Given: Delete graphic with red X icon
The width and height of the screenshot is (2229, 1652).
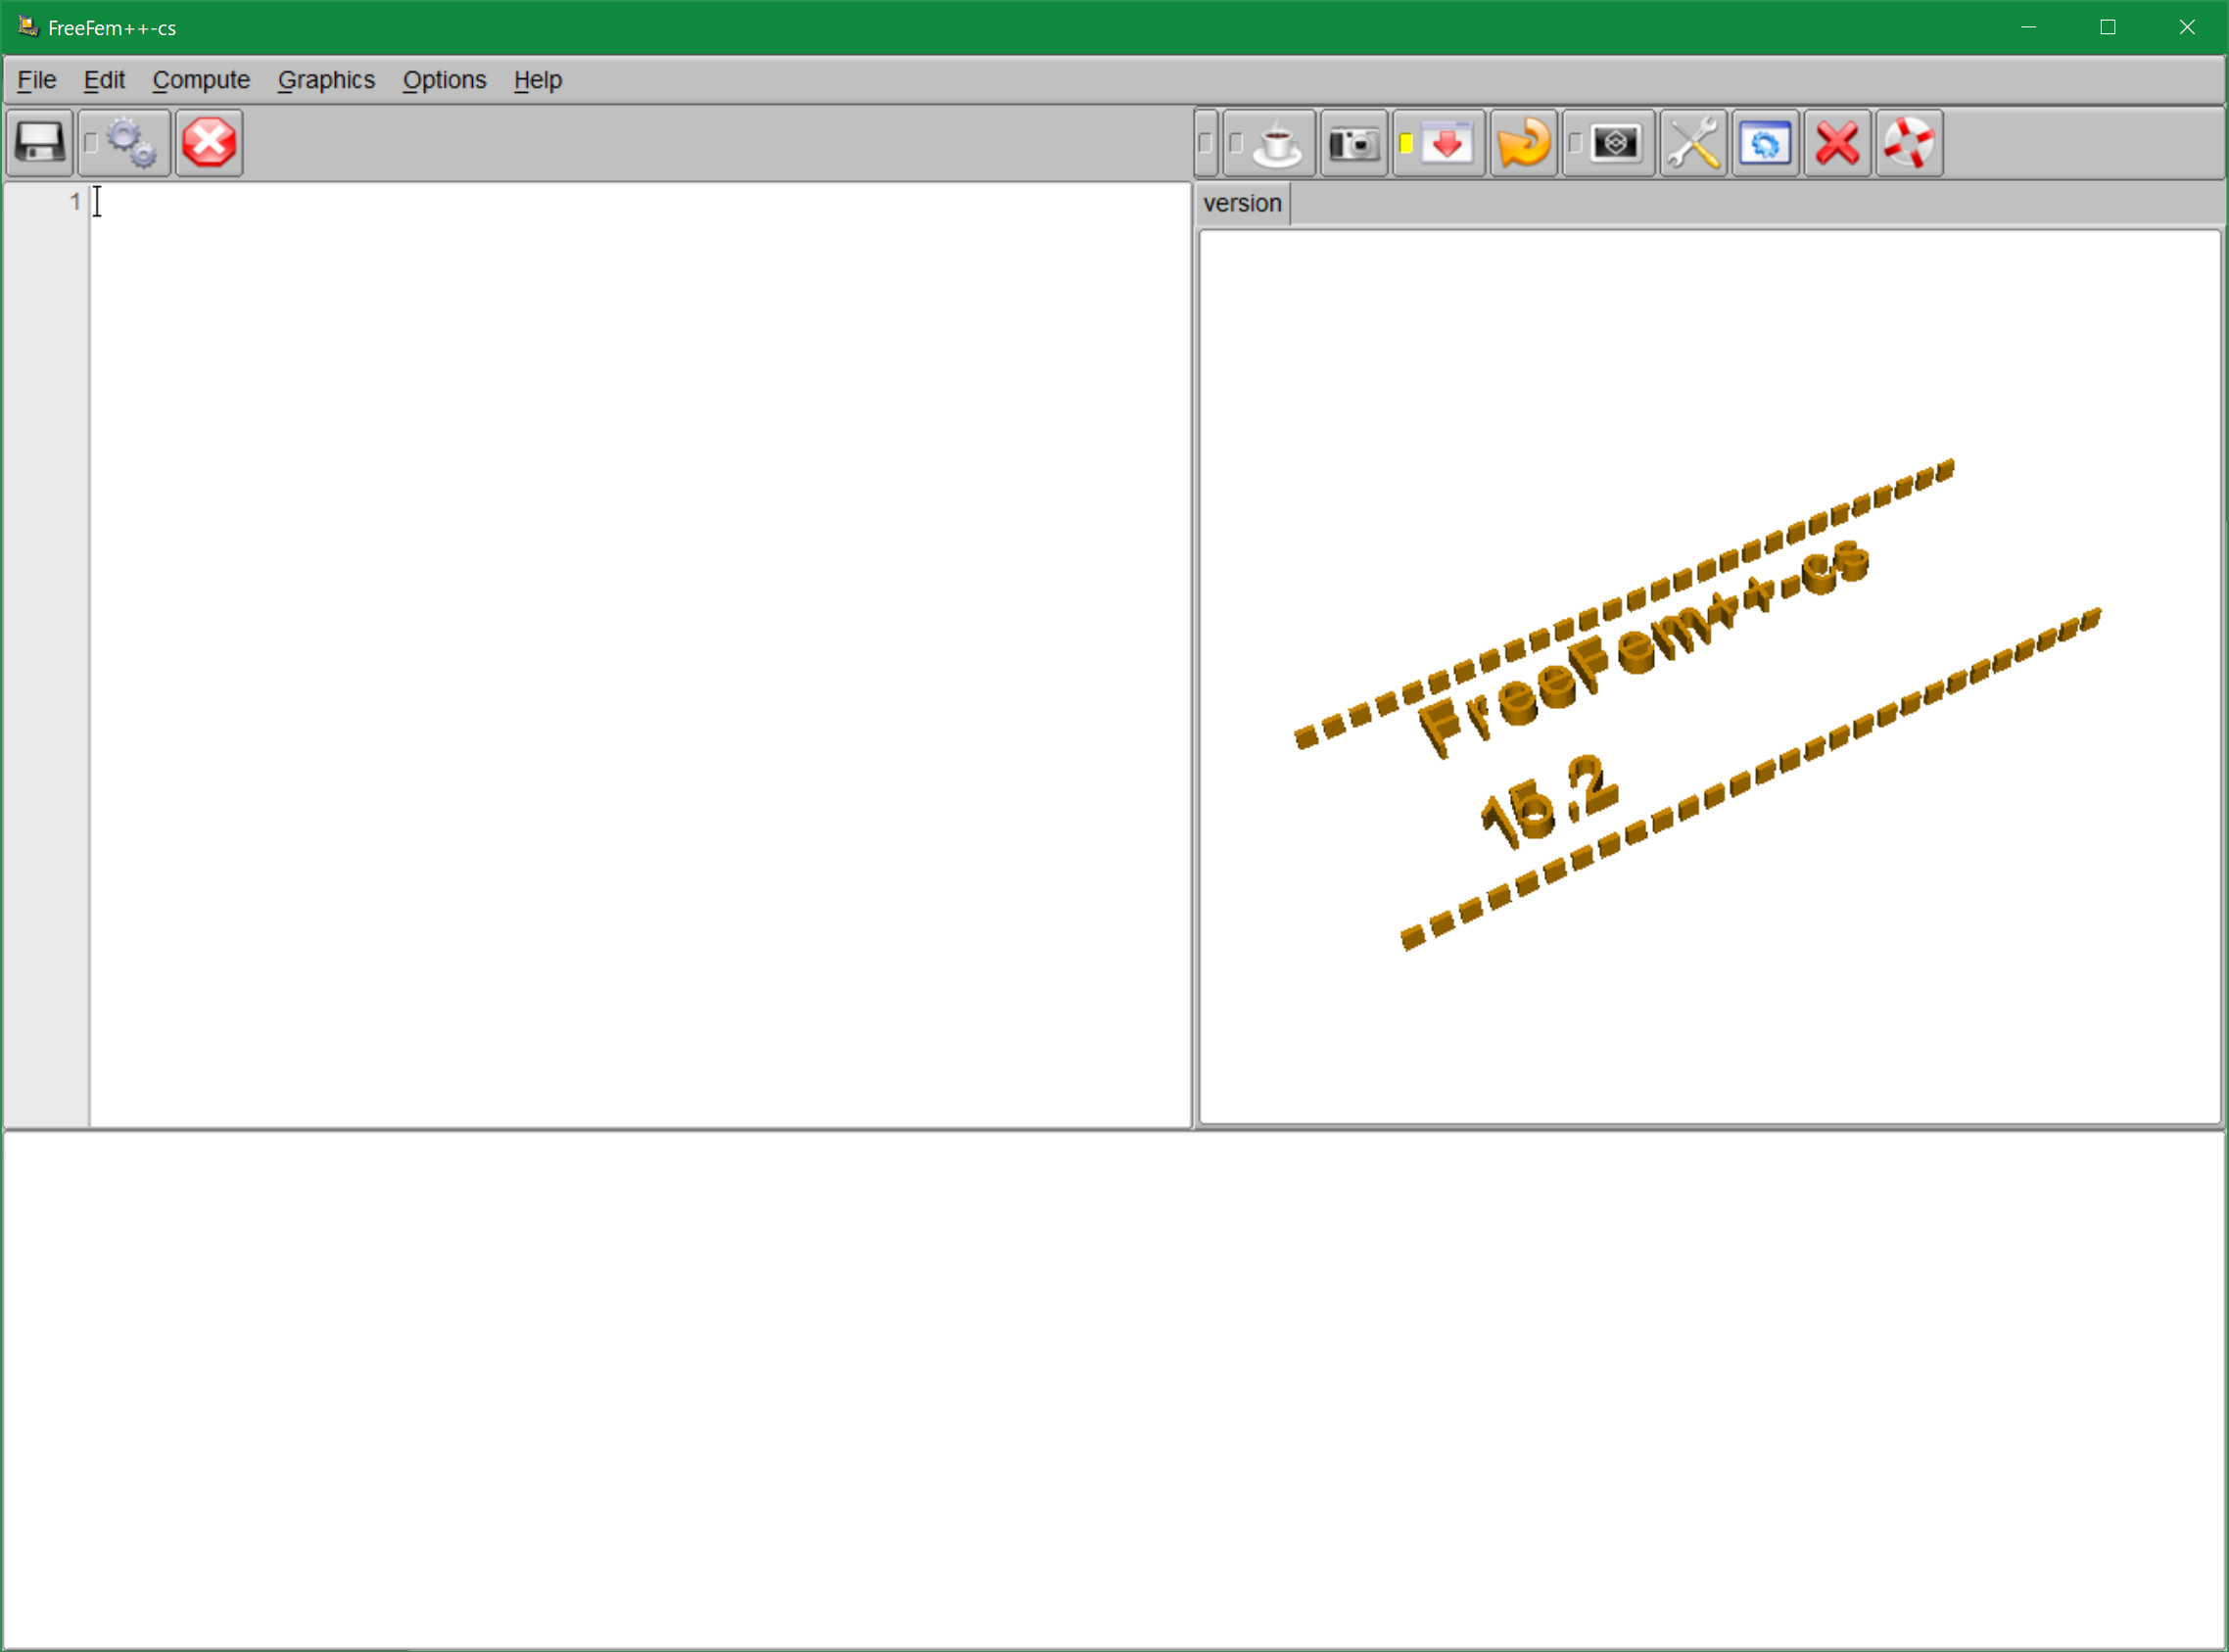Looking at the screenshot, I should click(1836, 144).
